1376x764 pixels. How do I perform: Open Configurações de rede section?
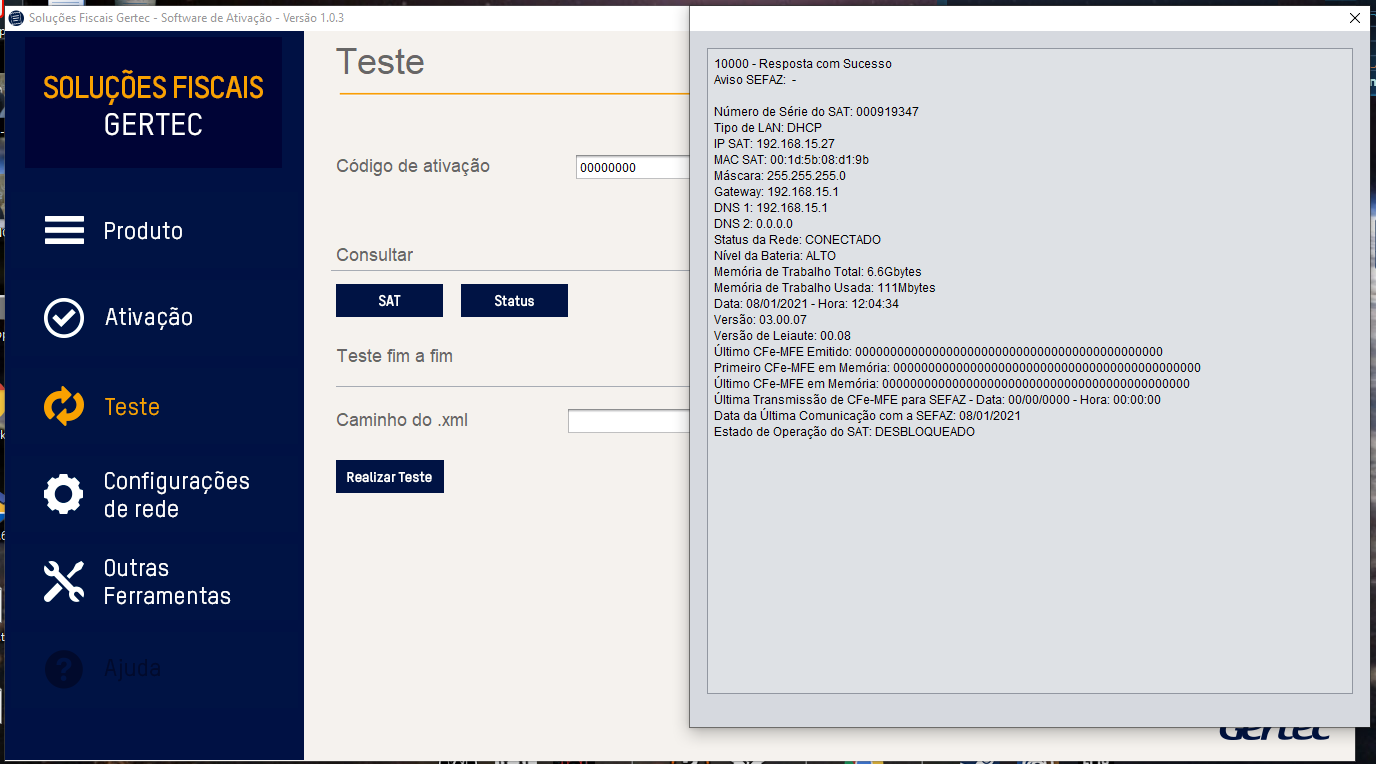point(176,495)
